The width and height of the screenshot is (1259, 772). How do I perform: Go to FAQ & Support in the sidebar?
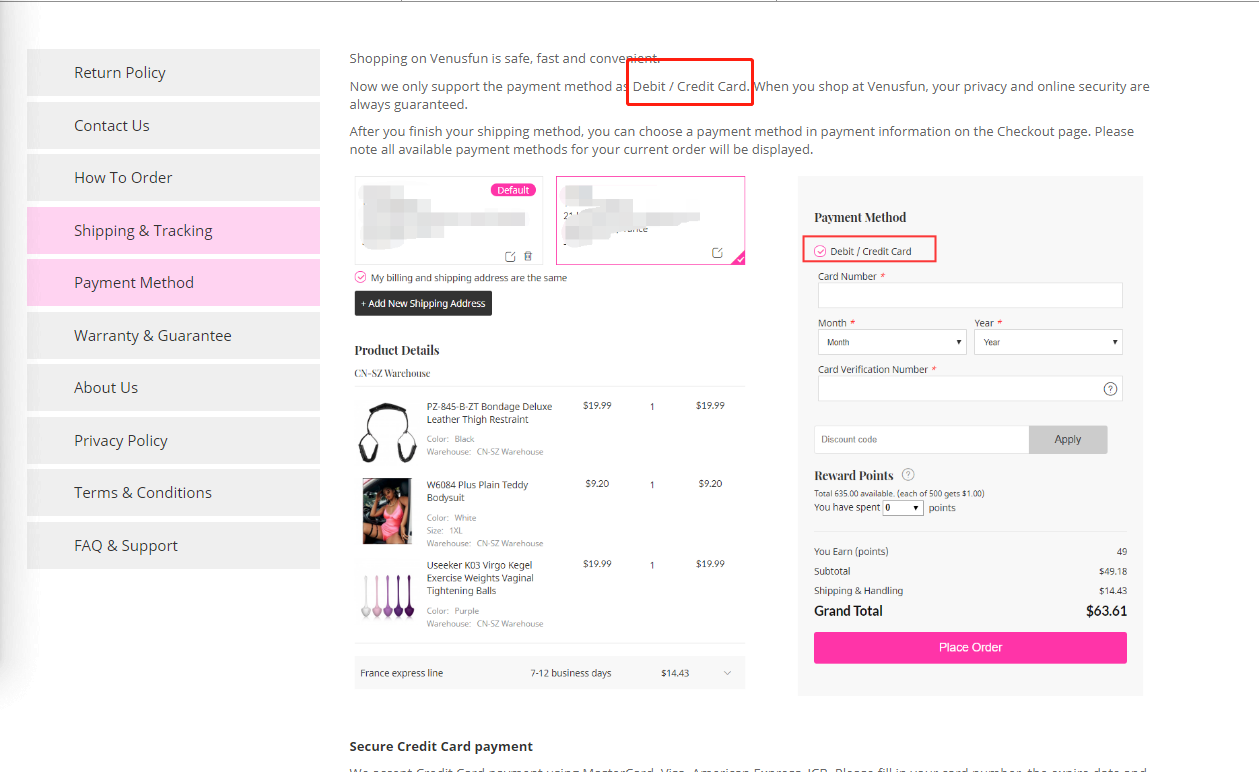pyautogui.click(x=173, y=546)
